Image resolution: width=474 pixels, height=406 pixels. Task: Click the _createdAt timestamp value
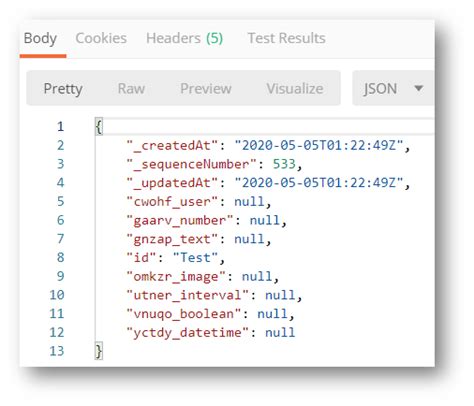point(319,145)
